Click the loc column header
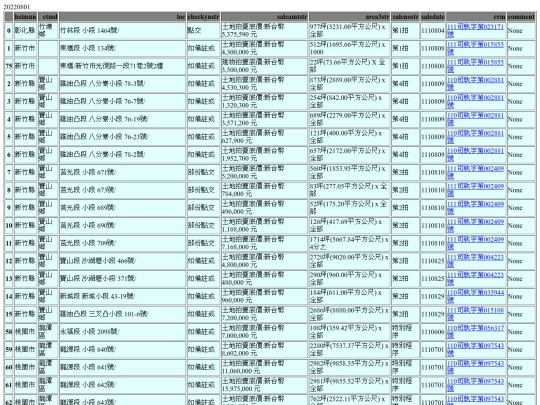The width and height of the screenshot is (540, 405). (x=122, y=17)
